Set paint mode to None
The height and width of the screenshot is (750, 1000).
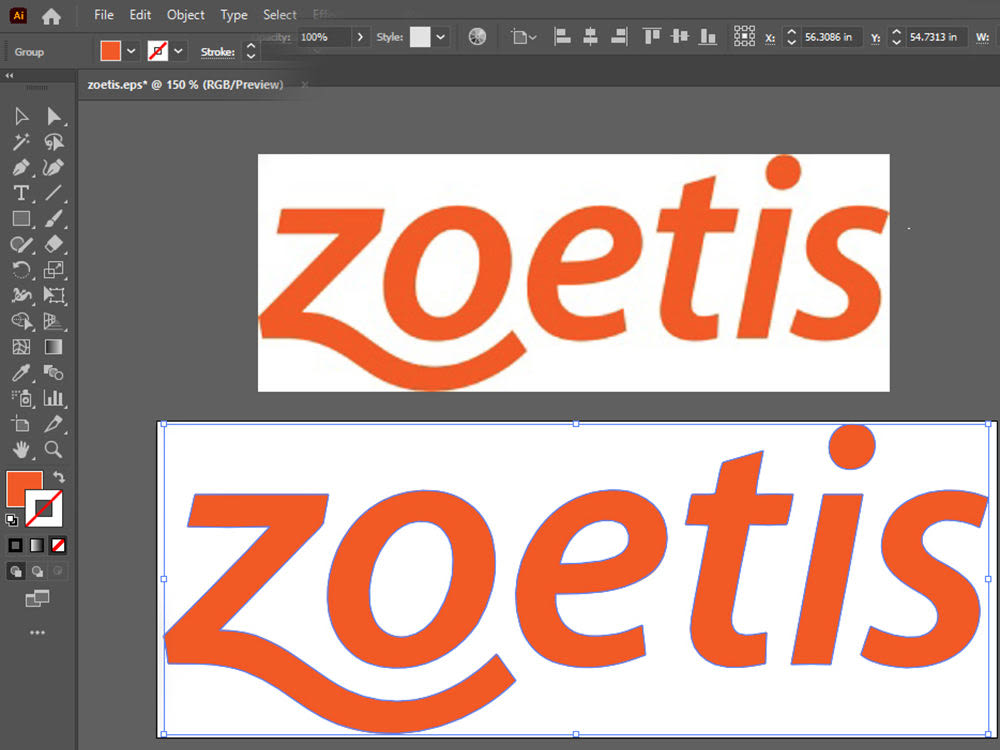58,545
